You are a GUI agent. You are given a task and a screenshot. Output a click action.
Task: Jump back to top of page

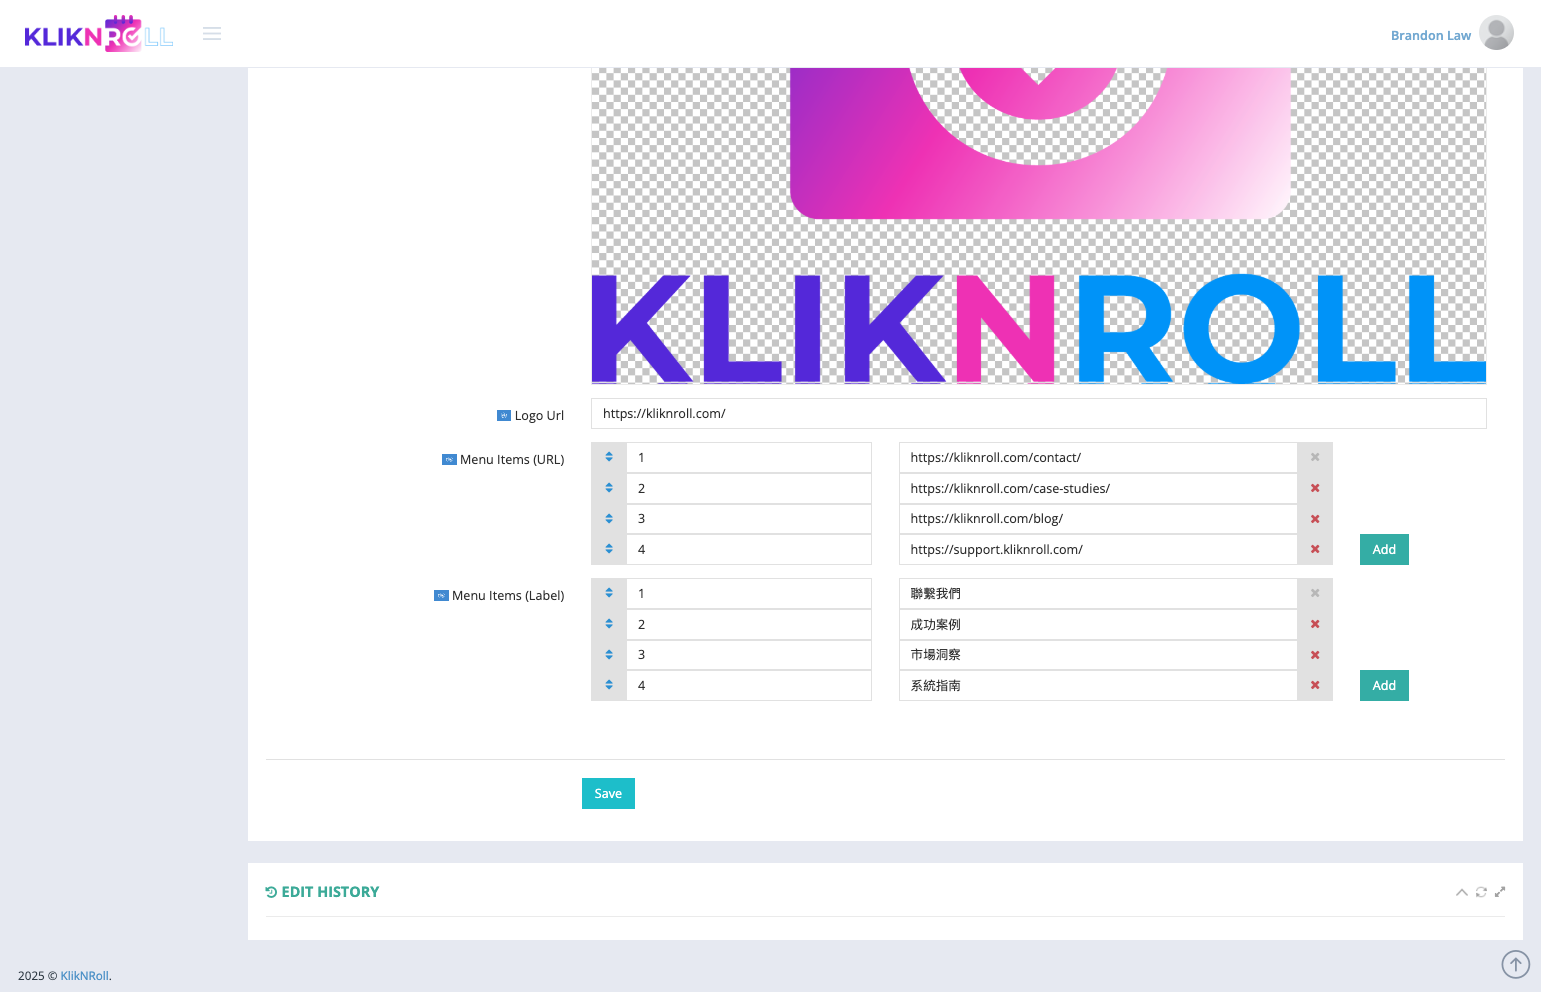click(1516, 964)
